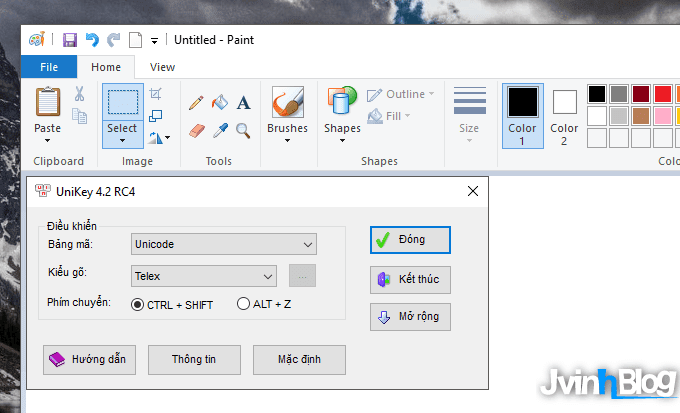Switch to the Home ribbon tab

pos(106,67)
